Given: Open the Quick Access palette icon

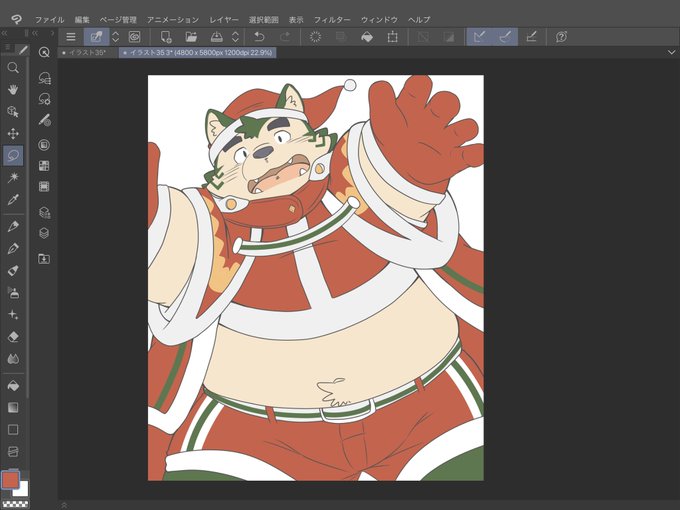Looking at the screenshot, I should click(x=44, y=52).
